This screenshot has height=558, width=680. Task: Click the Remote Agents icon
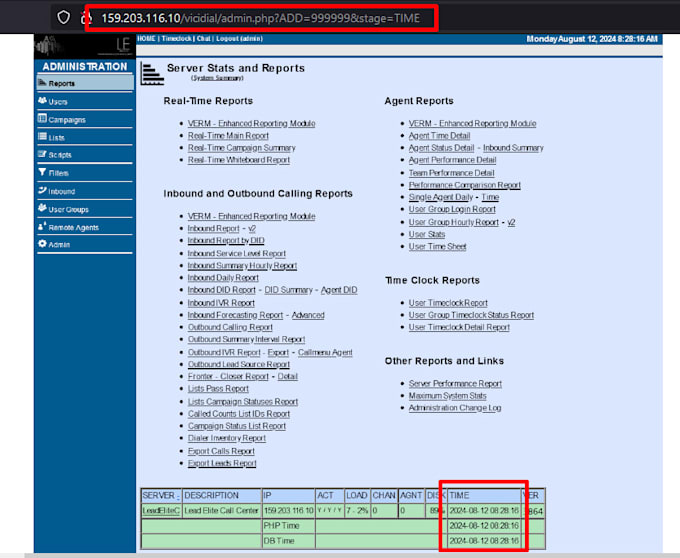pos(42,226)
